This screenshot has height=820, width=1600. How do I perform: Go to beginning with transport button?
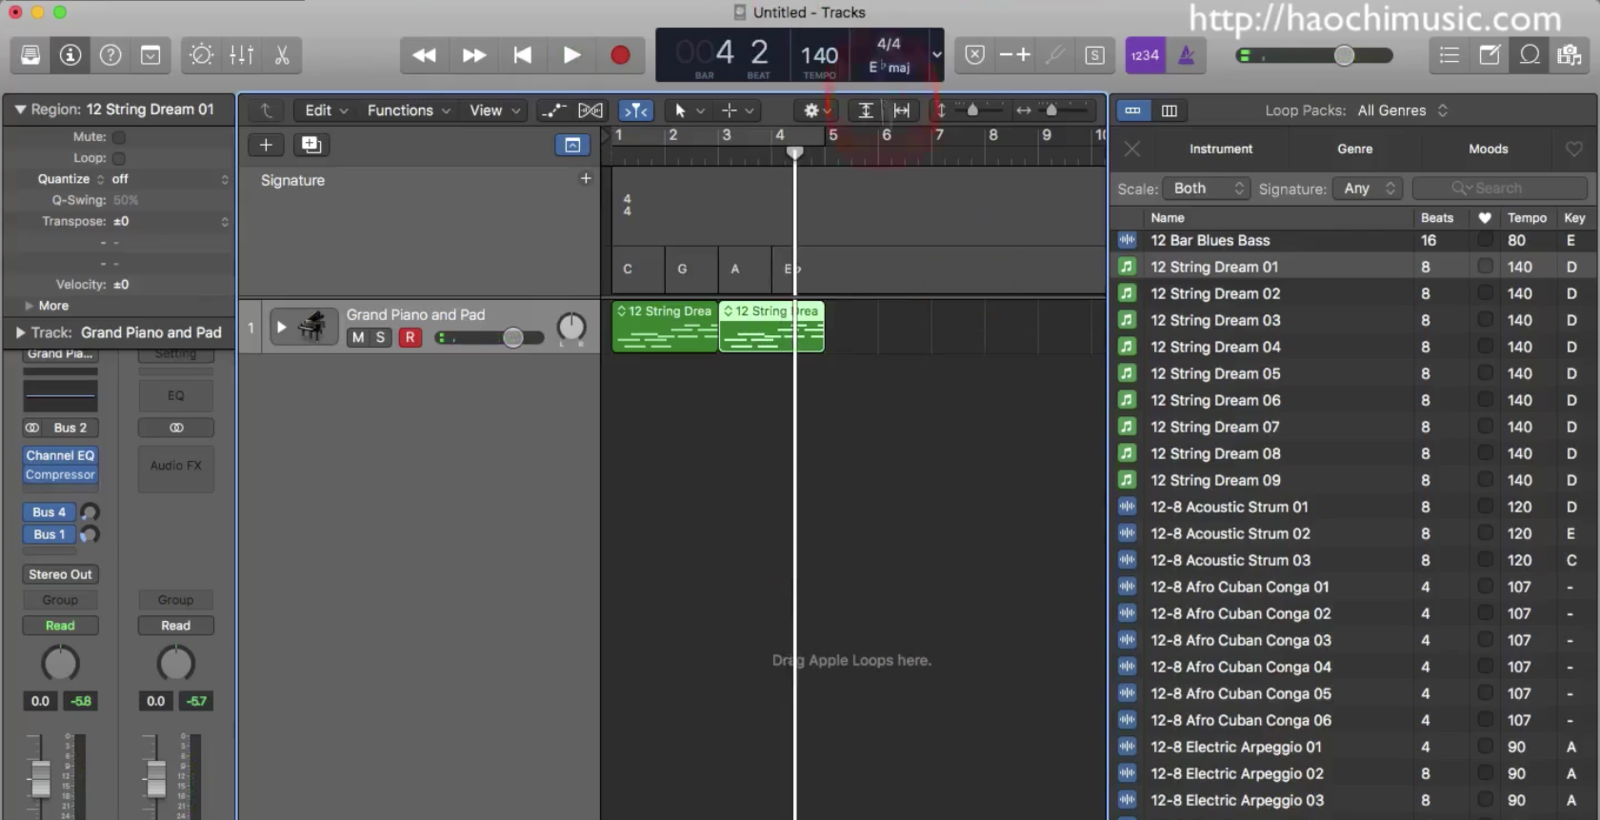pyautogui.click(x=522, y=55)
